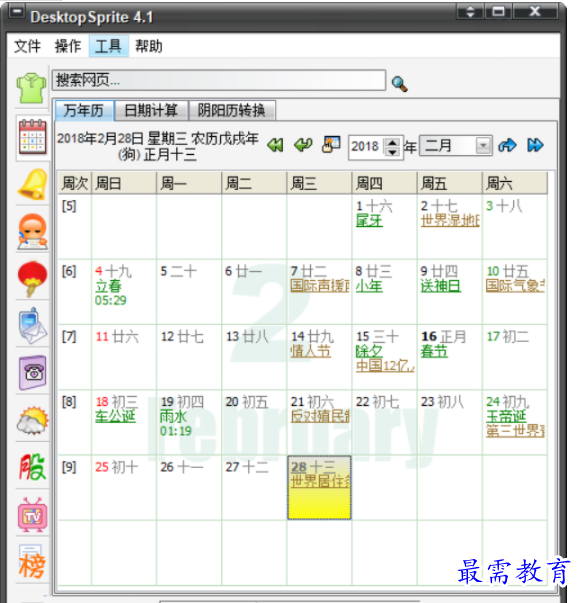Open the 送神日 link on February 9
This screenshot has width=579, height=603.
click(441, 286)
